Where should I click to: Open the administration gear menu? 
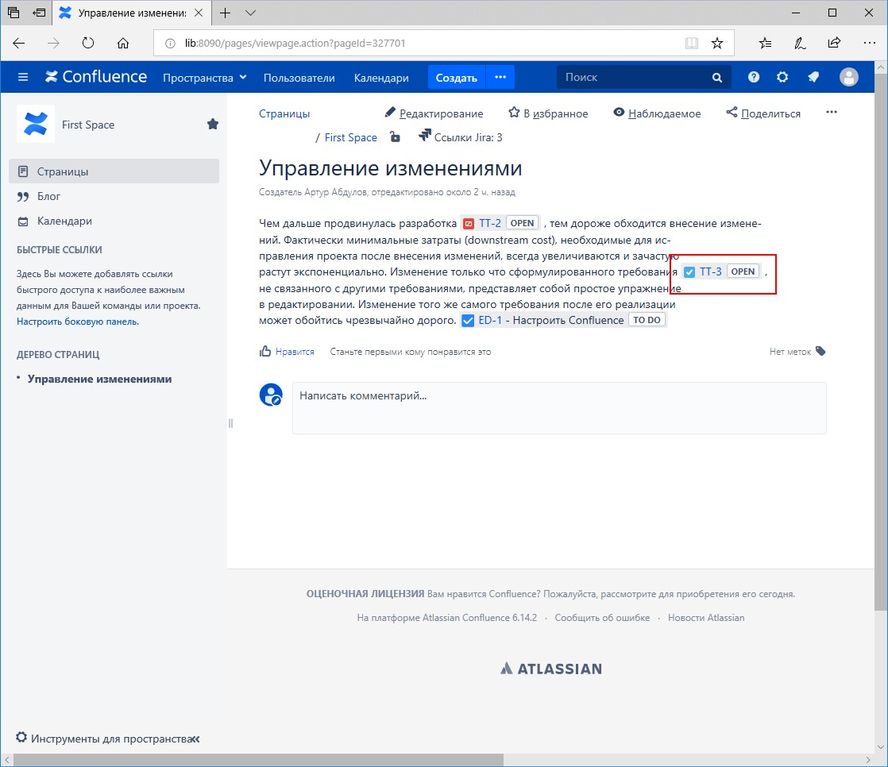(x=782, y=77)
